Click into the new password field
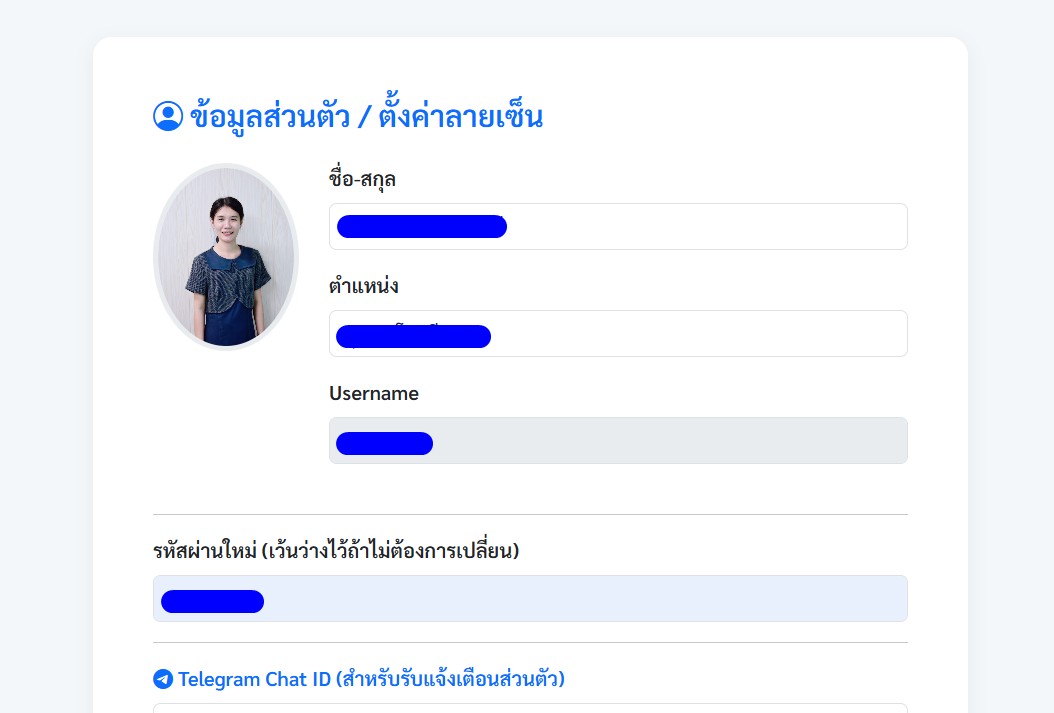This screenshot has height=713, width=1054. pos(530,598)
